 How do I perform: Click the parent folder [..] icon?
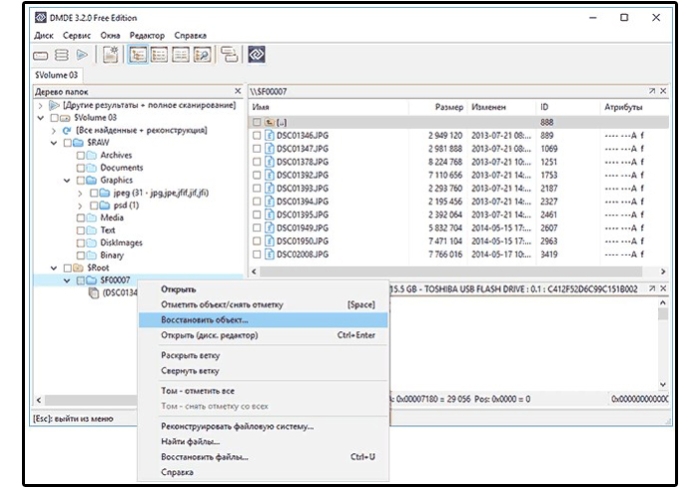tap(269, 122)
